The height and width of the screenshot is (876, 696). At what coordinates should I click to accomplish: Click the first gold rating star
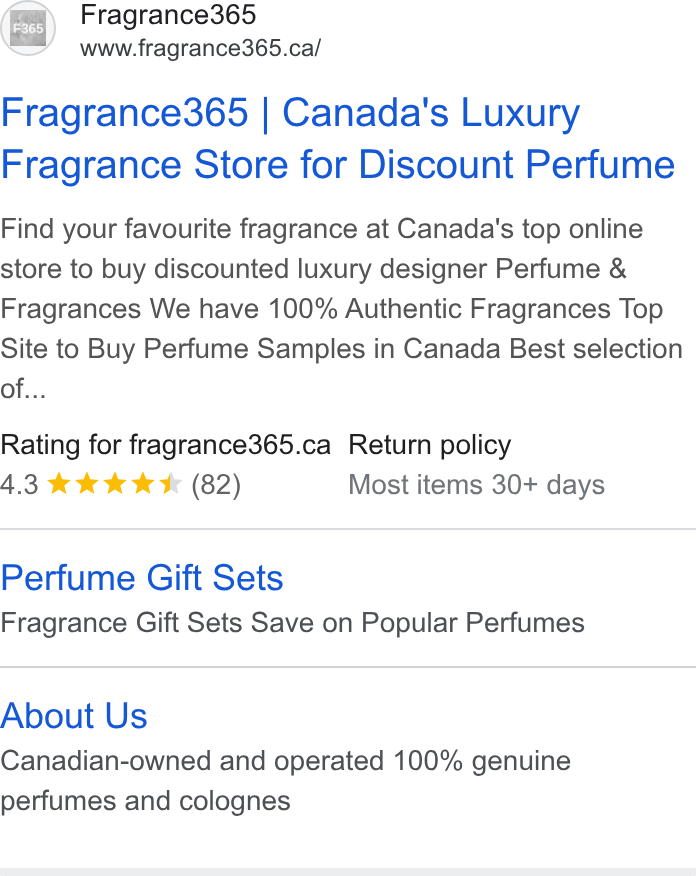click(59, 483)
